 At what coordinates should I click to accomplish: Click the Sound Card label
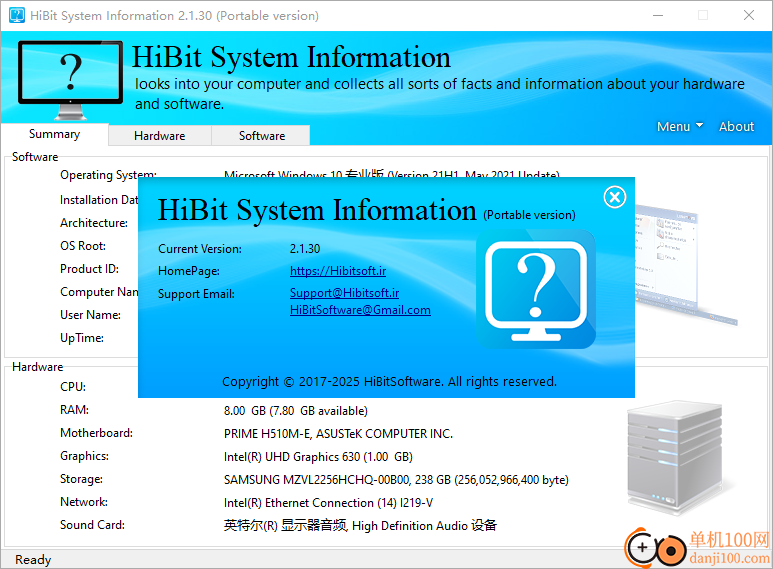(x=92, y=525)
